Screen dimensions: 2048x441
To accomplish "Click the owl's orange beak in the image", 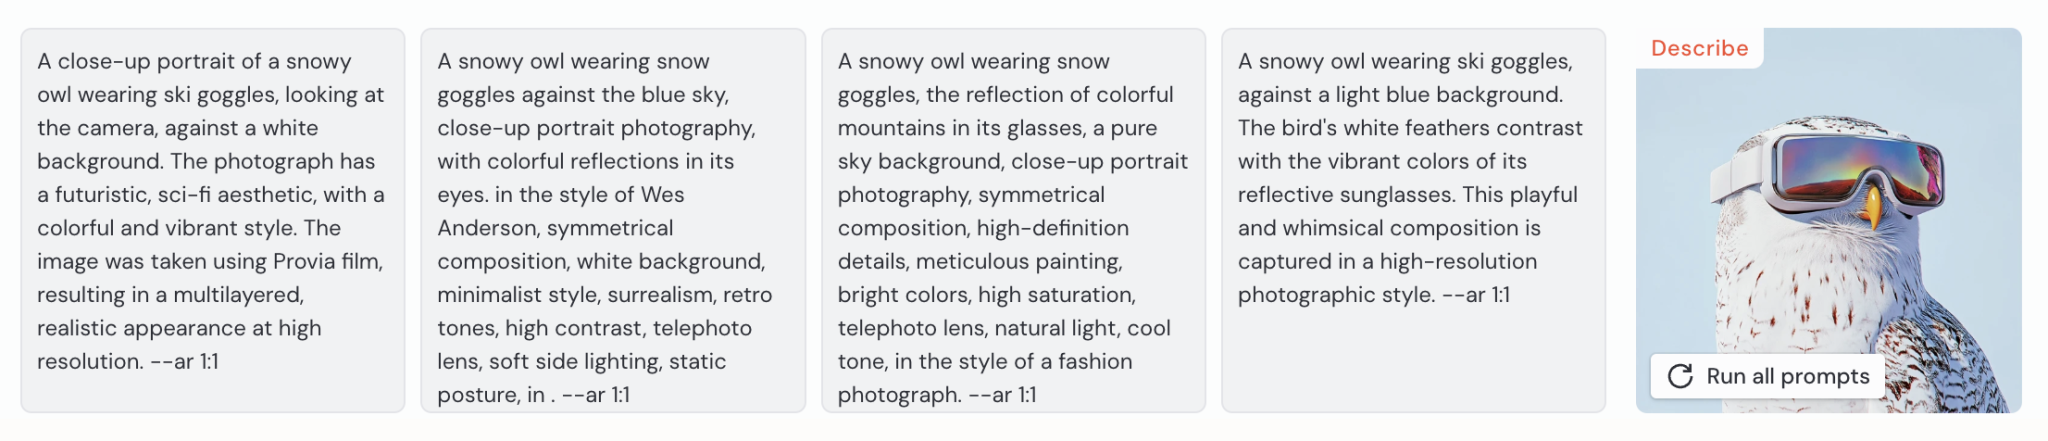I will [x=1871, y=207].
